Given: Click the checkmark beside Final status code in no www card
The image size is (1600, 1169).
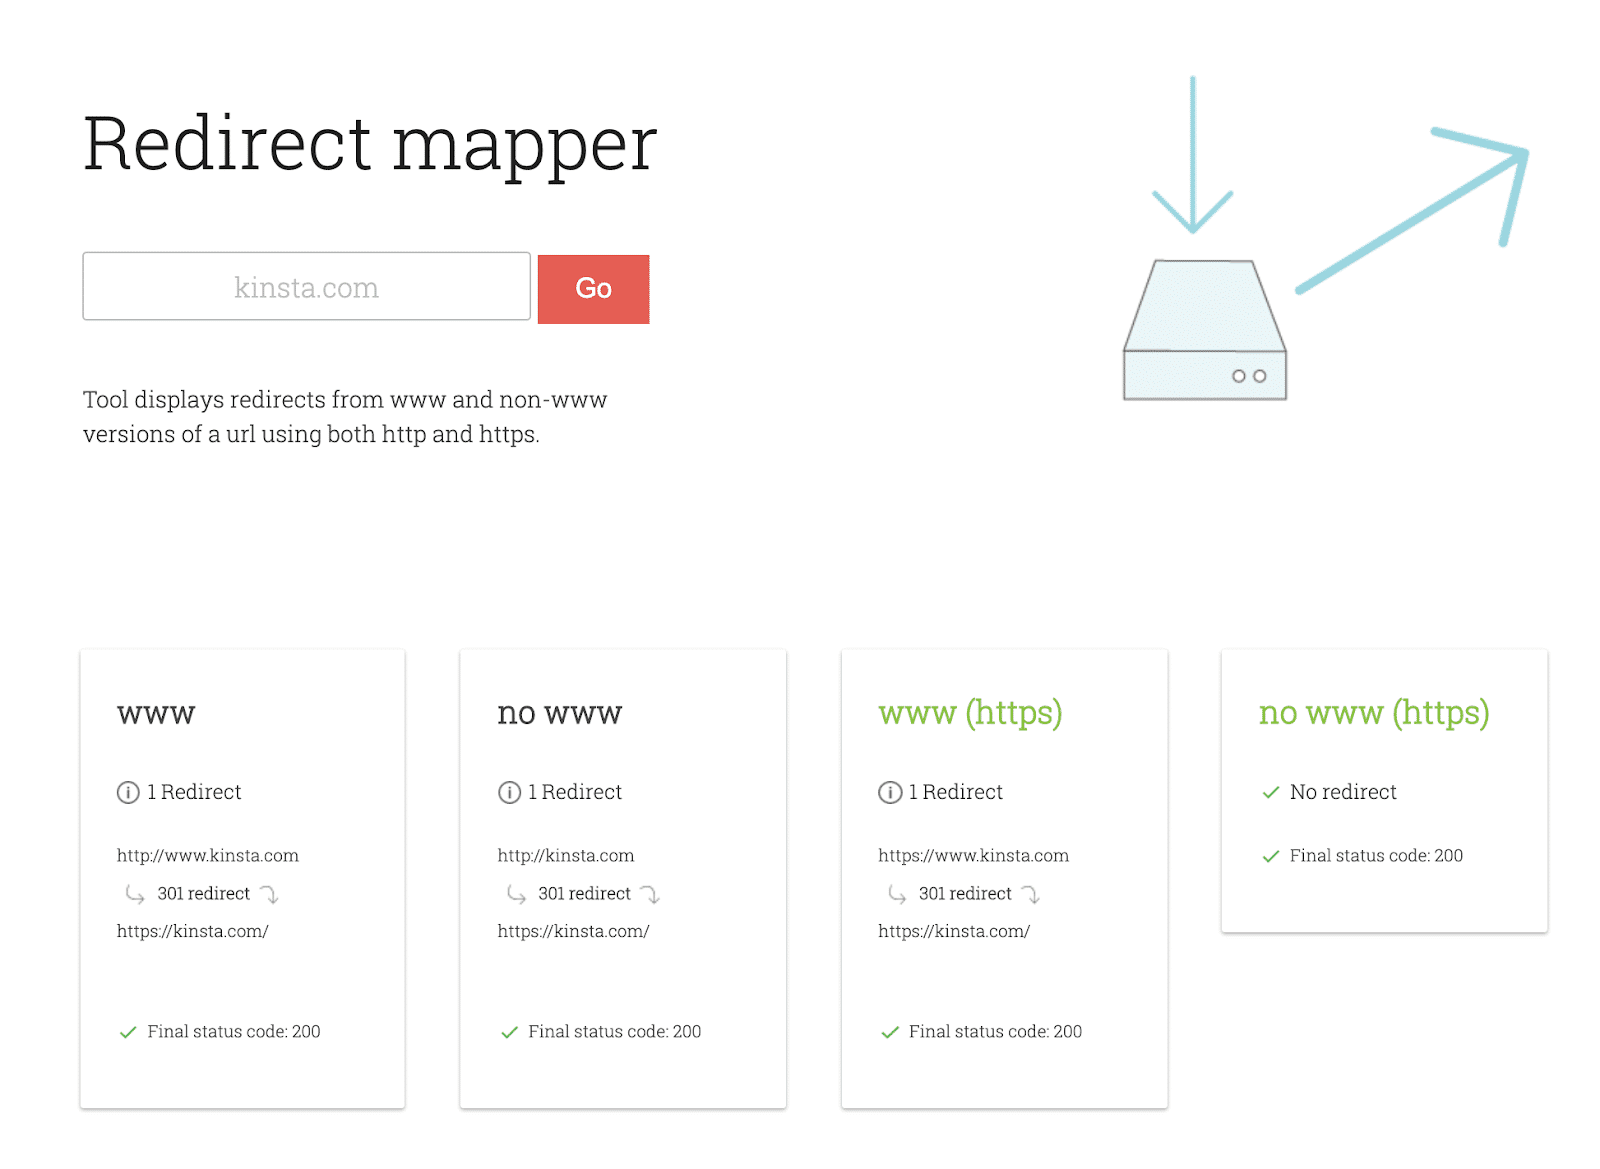Looking at the screenshot, I should coord(509,1031).
